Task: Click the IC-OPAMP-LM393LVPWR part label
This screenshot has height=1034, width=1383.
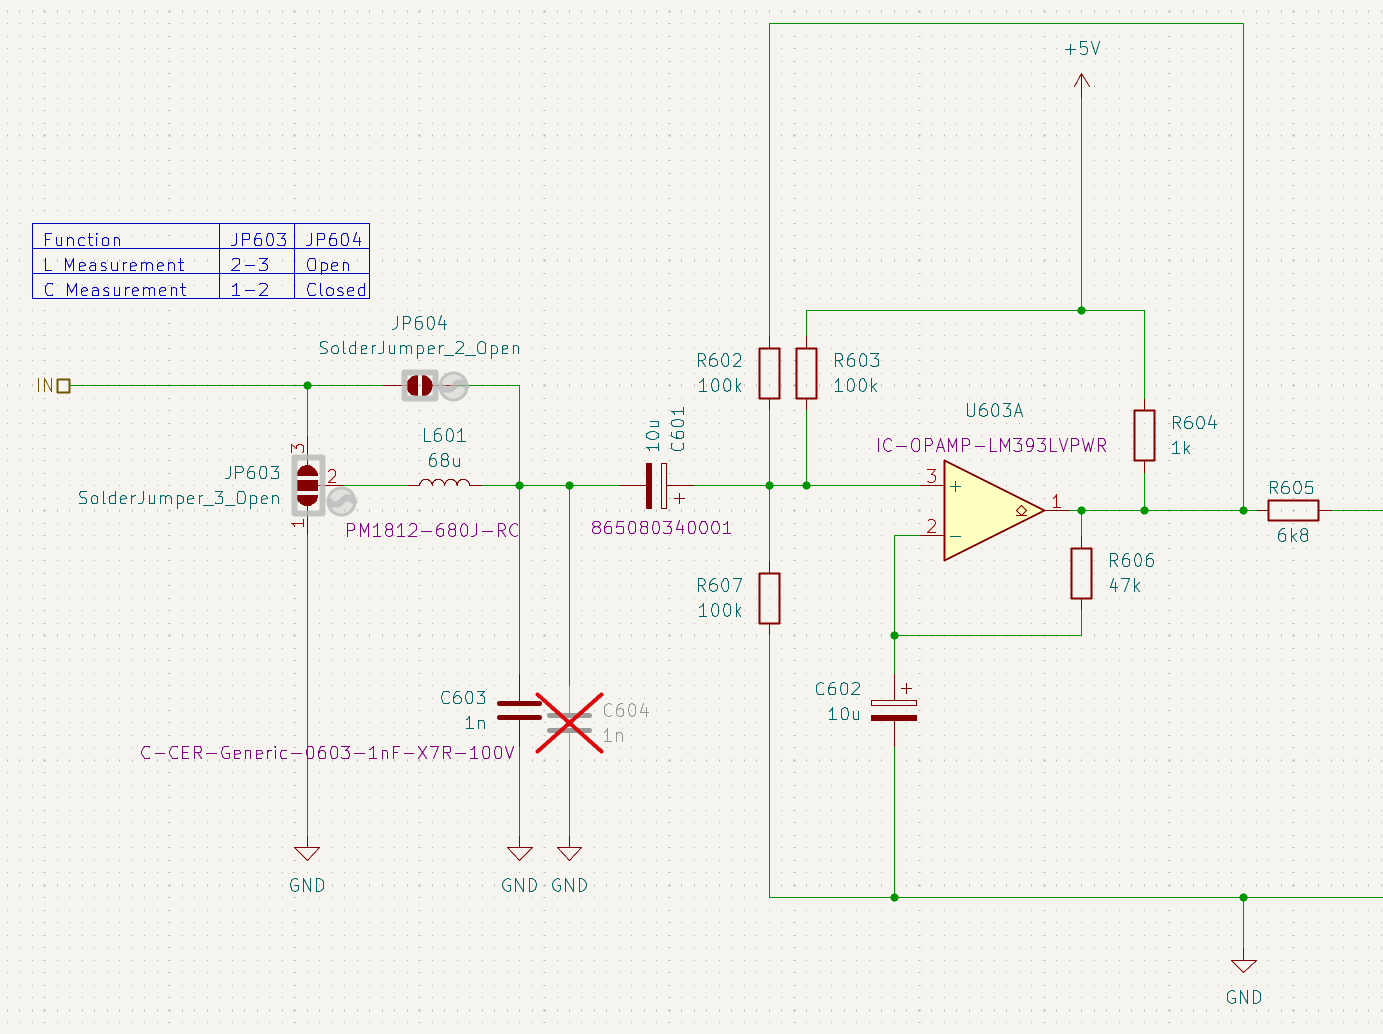Action: (991, 445)
